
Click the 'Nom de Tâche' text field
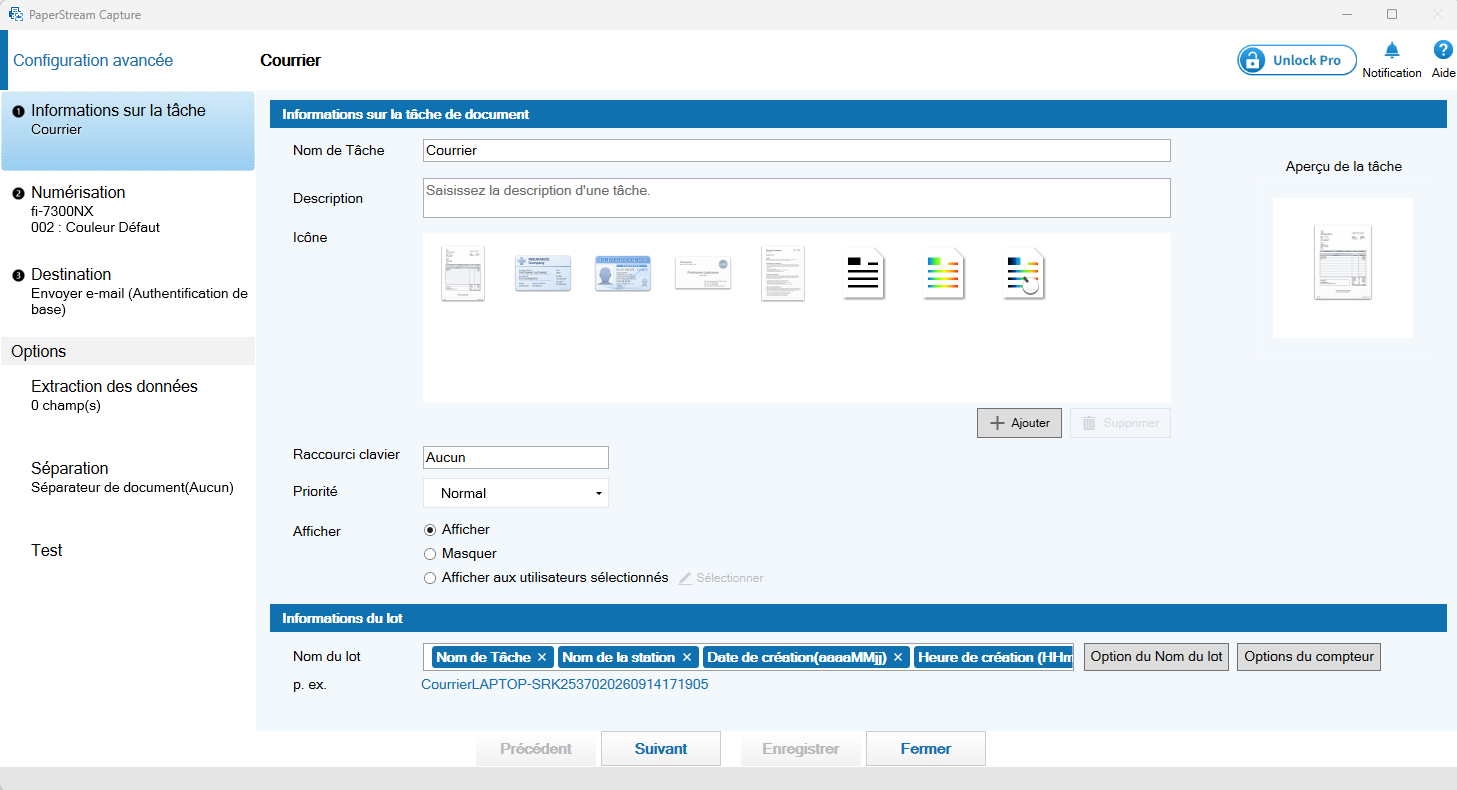(797, 150)
